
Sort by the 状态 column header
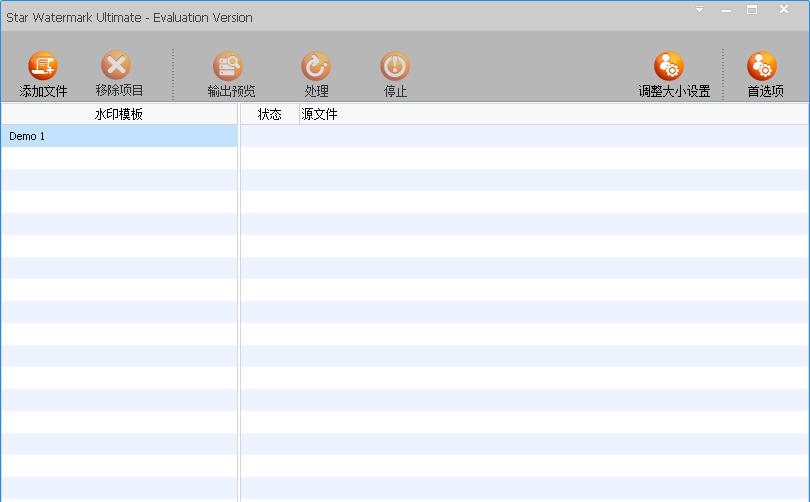coord(269,114)
